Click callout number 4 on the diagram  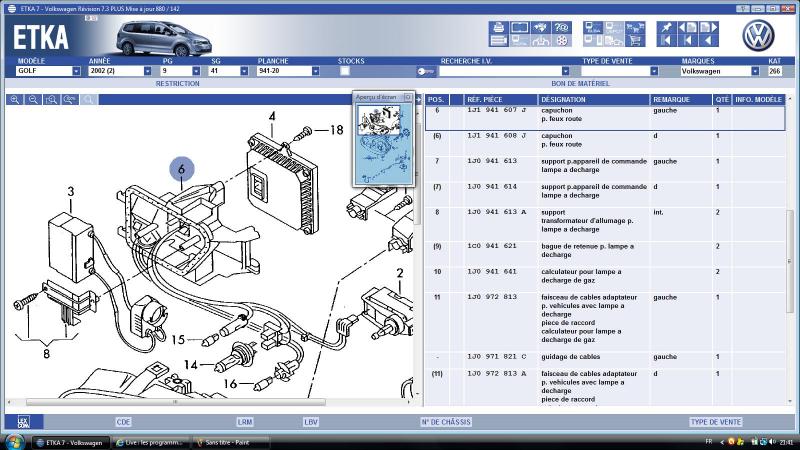(x=272, y=116)
